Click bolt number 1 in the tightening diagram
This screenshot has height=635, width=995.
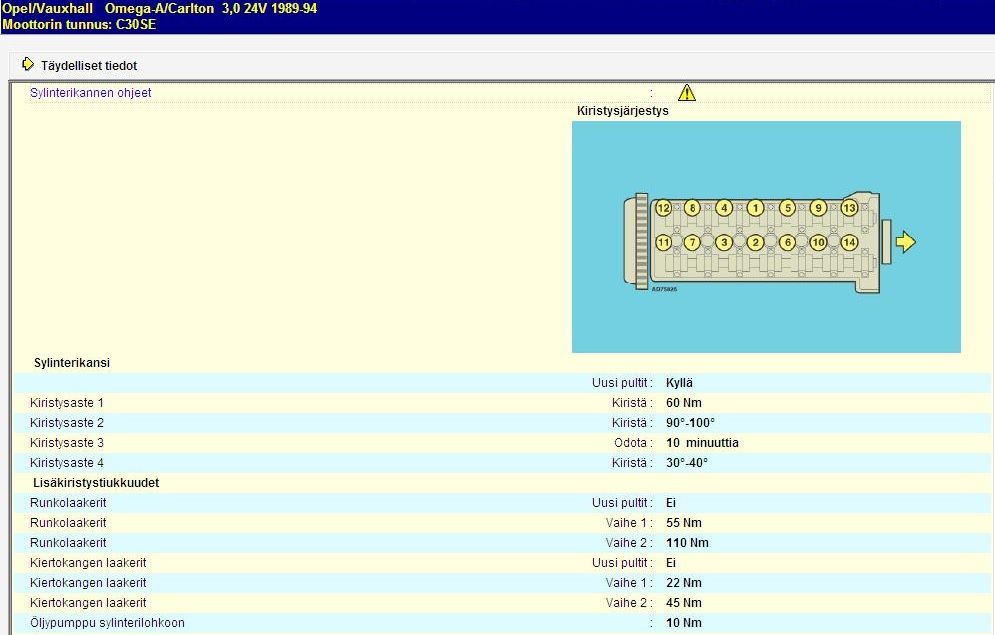pos(755,208)
